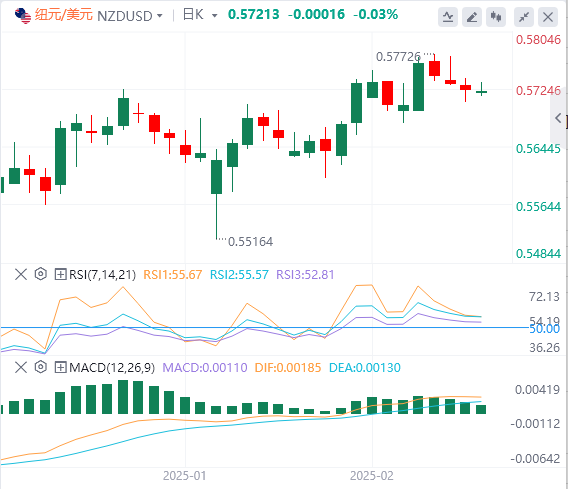Click the 2025-01 timeline label

[184, 476]
